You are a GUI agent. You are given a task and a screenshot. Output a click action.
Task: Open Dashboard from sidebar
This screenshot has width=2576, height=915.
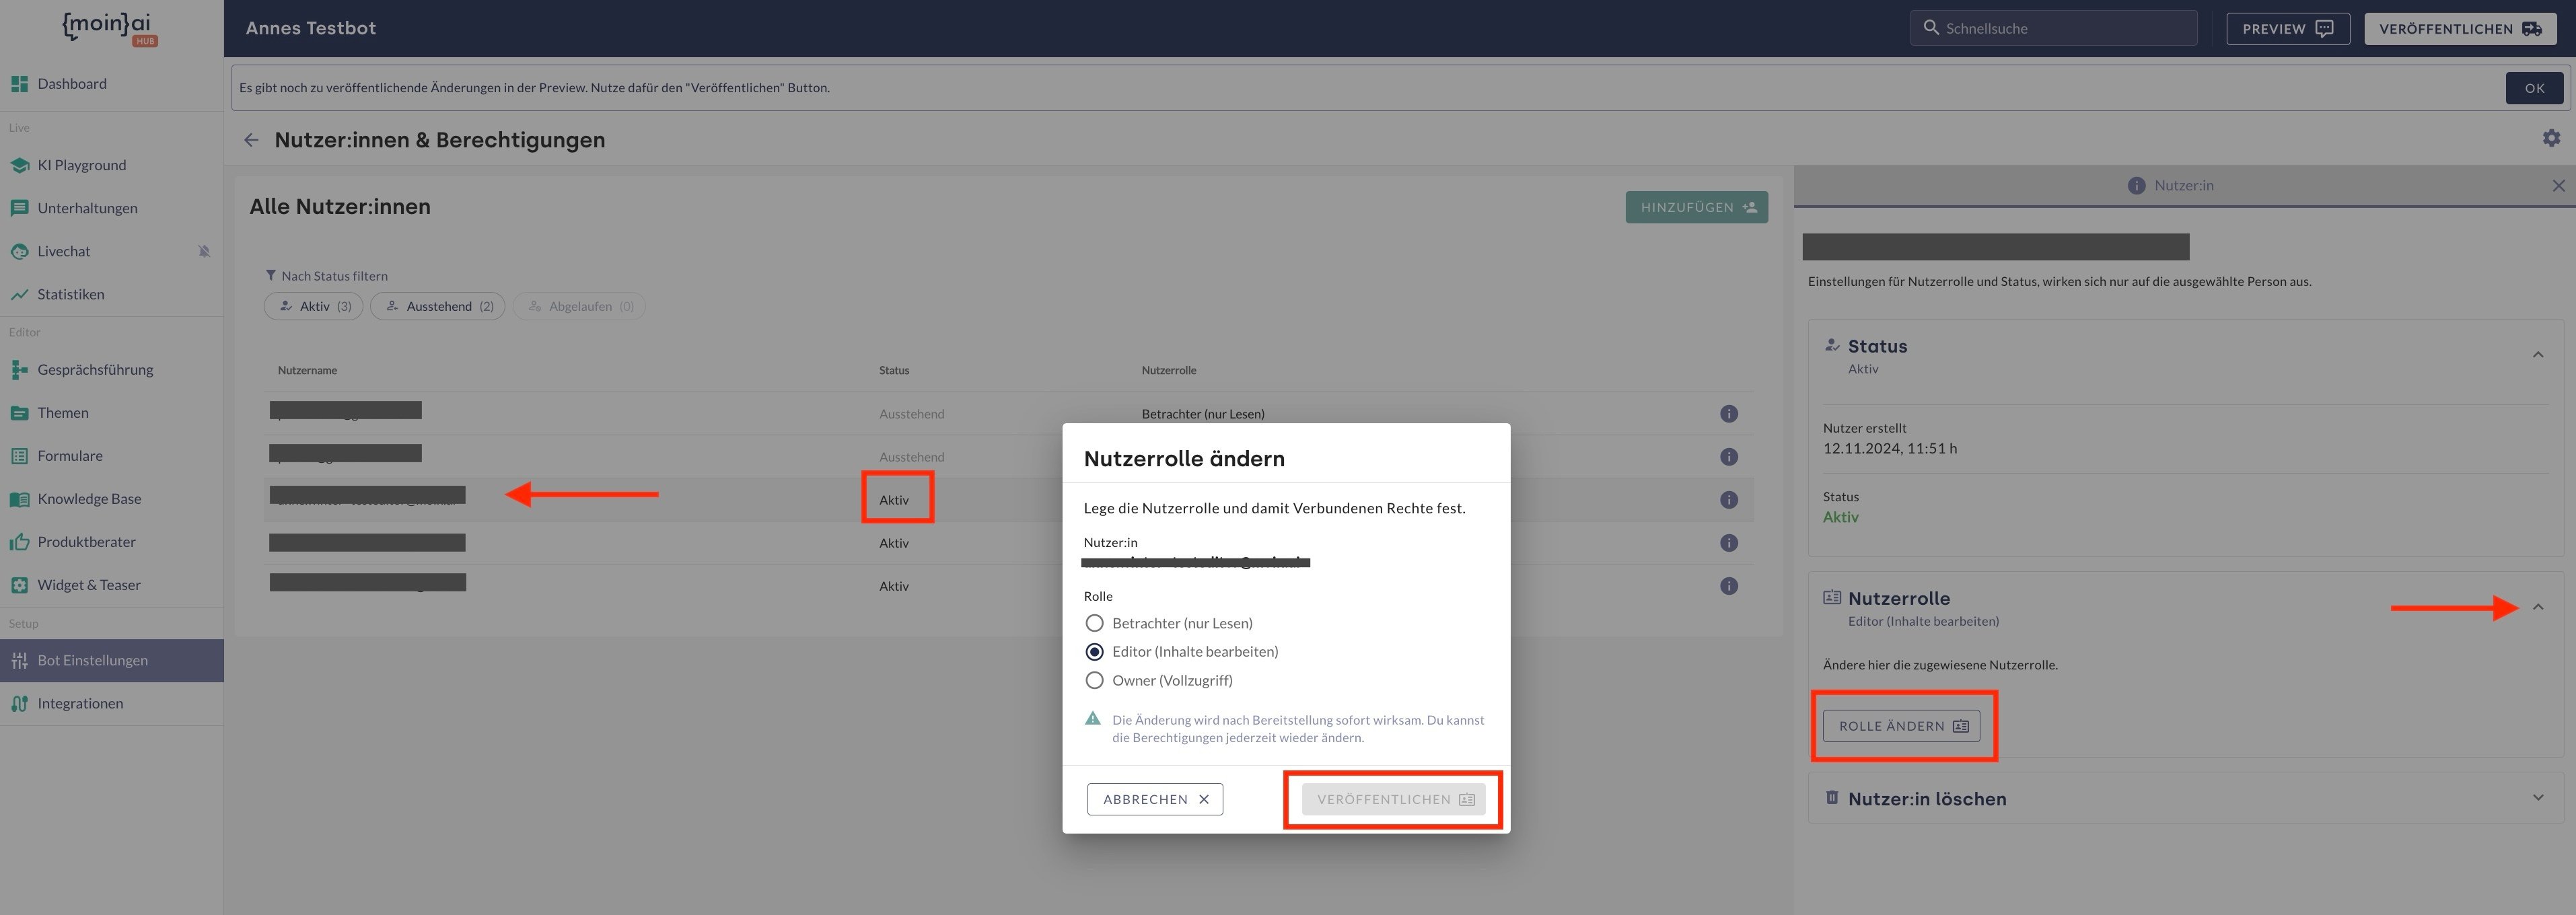[72, 84]
